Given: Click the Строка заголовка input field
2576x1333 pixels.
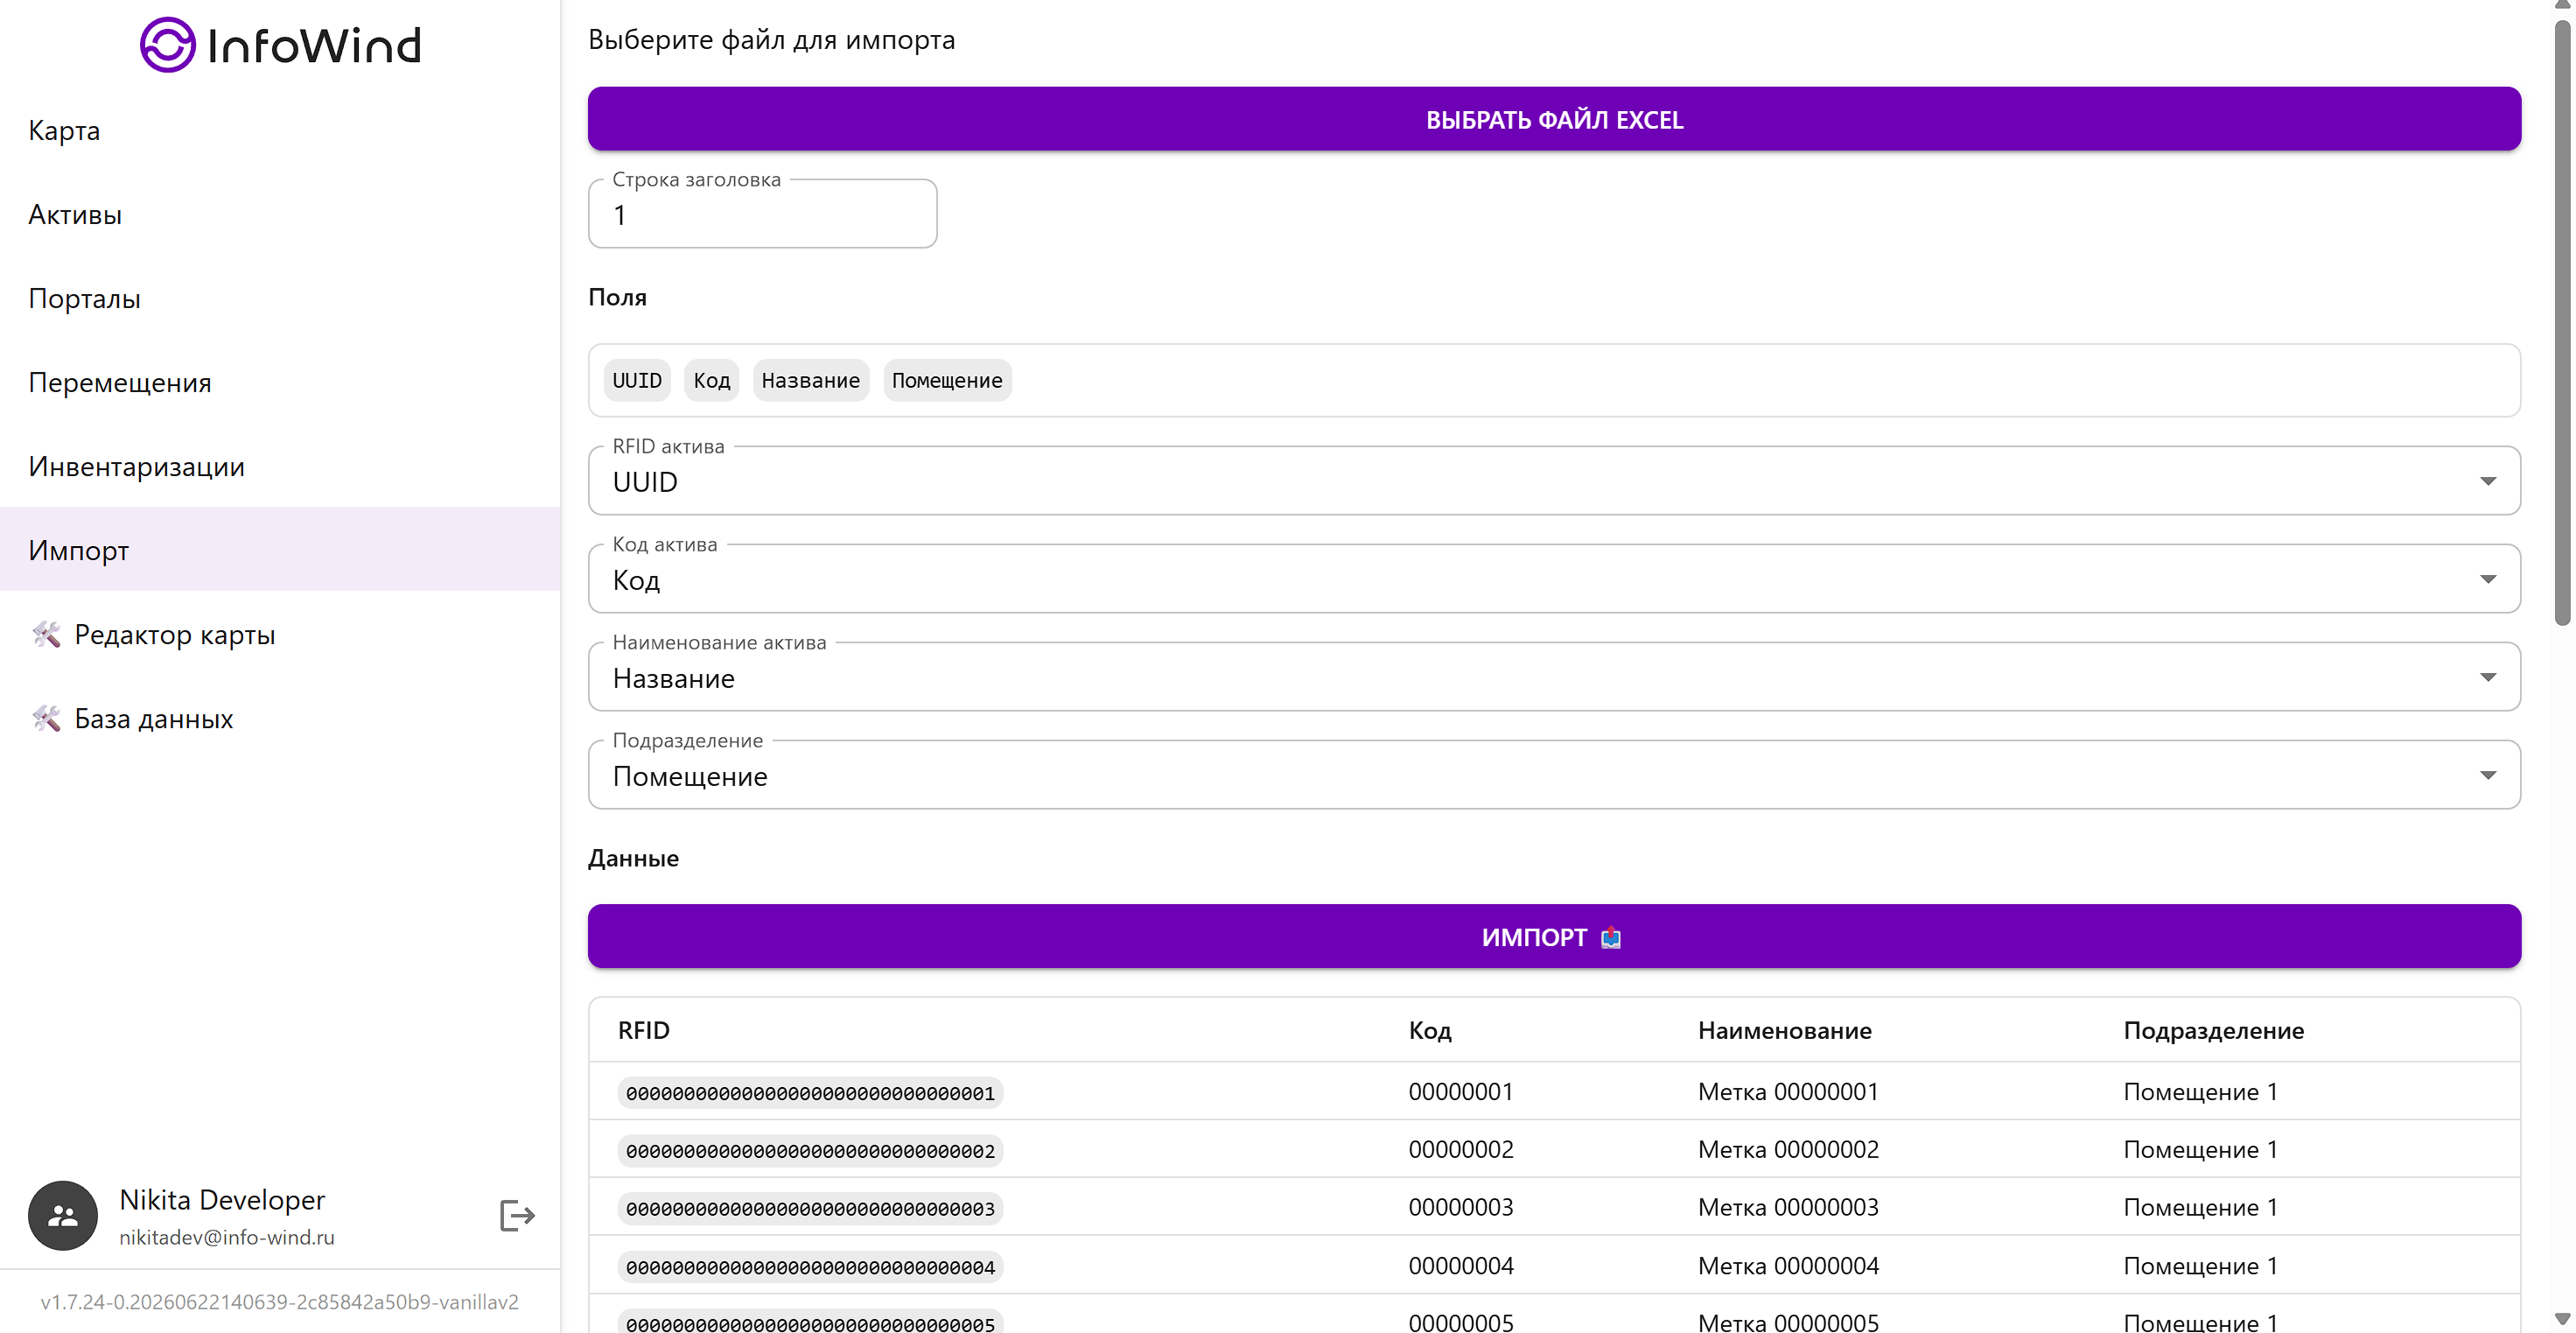Looking at the screenshot, I should click(762, 214).
